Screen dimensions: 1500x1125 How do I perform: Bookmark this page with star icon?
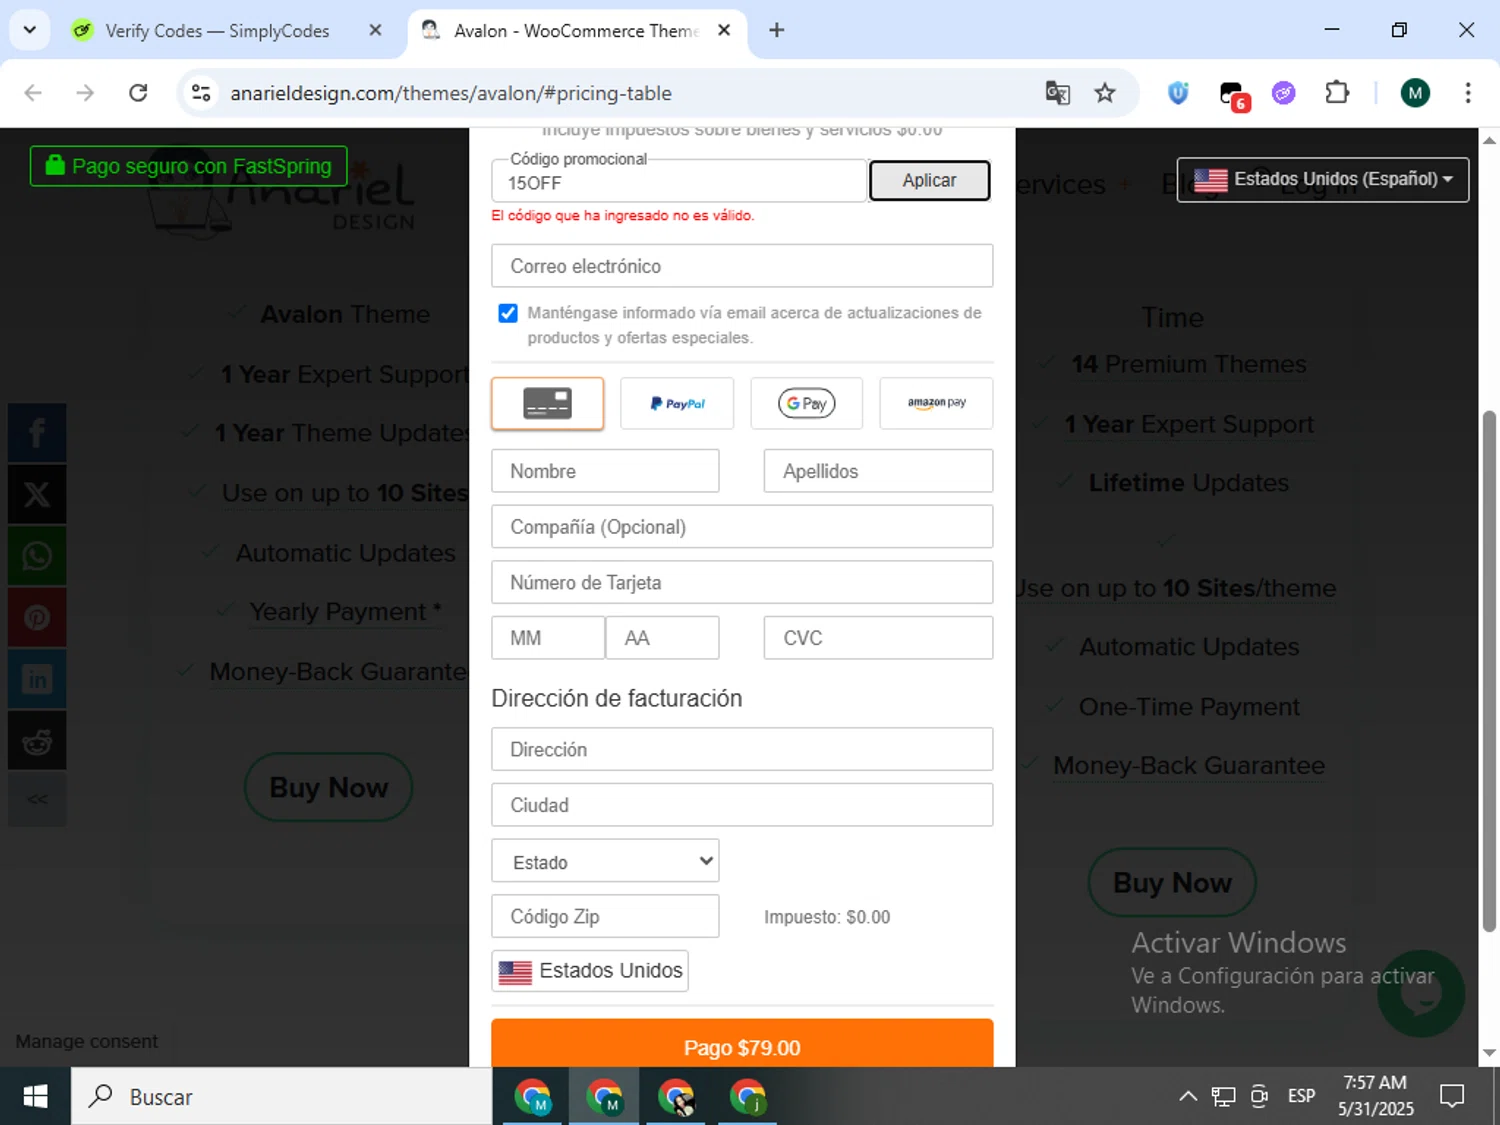[1105, 93]
